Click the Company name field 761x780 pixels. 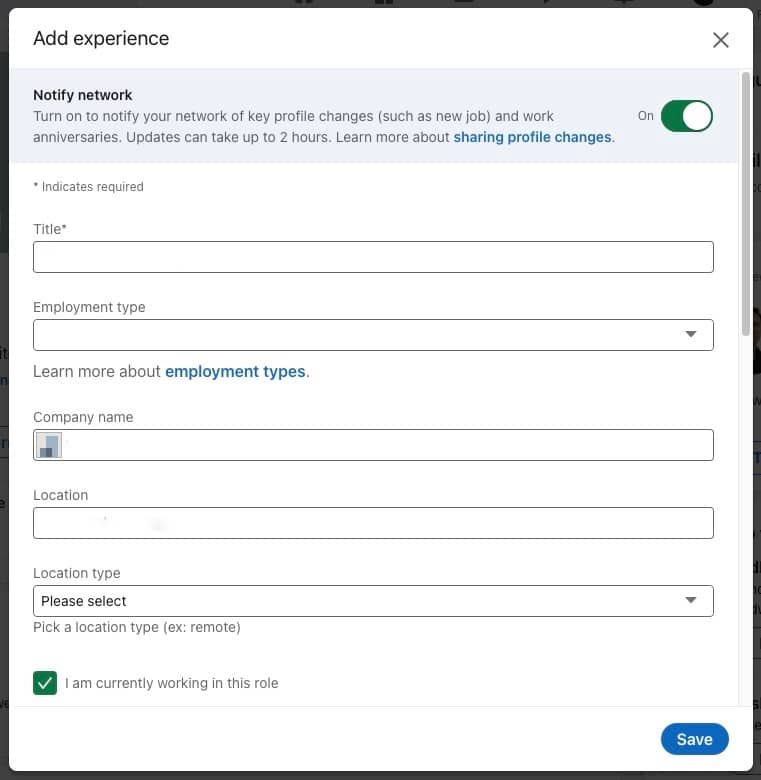click(x=373, y=445)
